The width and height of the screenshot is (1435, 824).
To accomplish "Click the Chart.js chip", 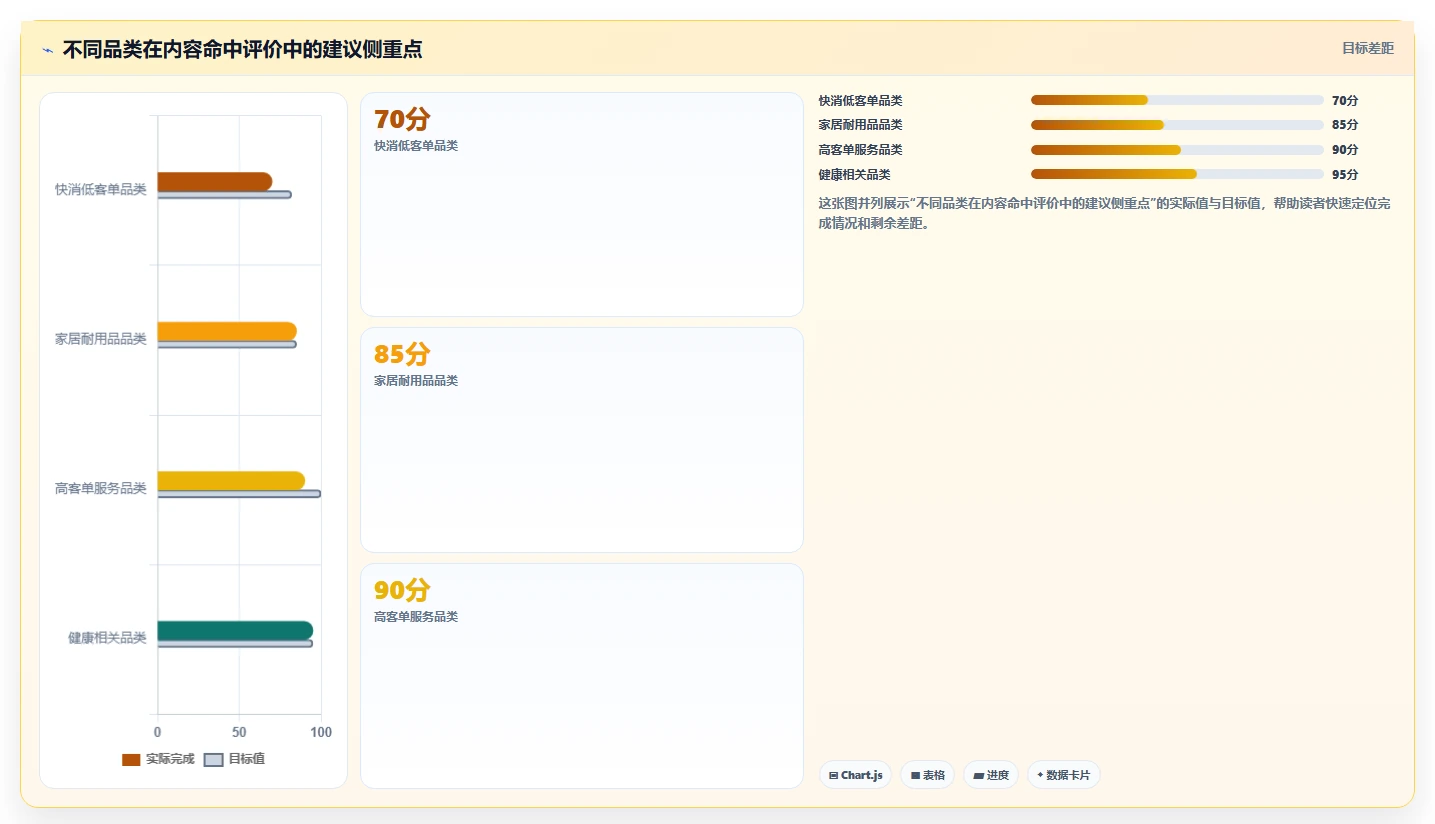I will coord(855,775).
